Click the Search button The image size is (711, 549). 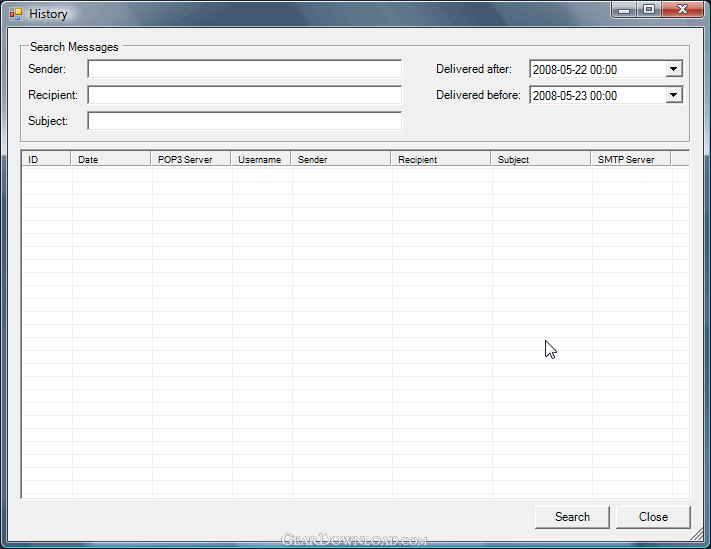(x=572, y=517)
